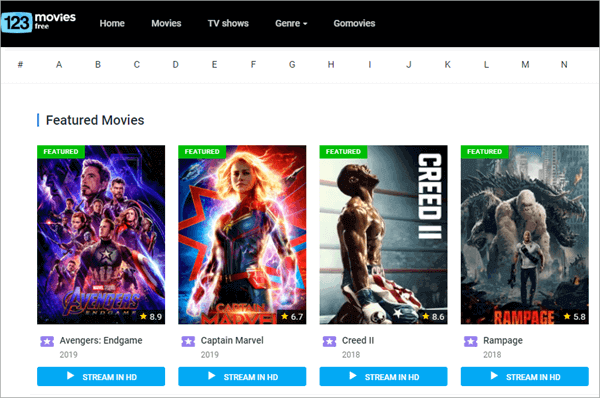Filter titles starting with letter I
Screen dimensions: 600x398
point(370,64)
